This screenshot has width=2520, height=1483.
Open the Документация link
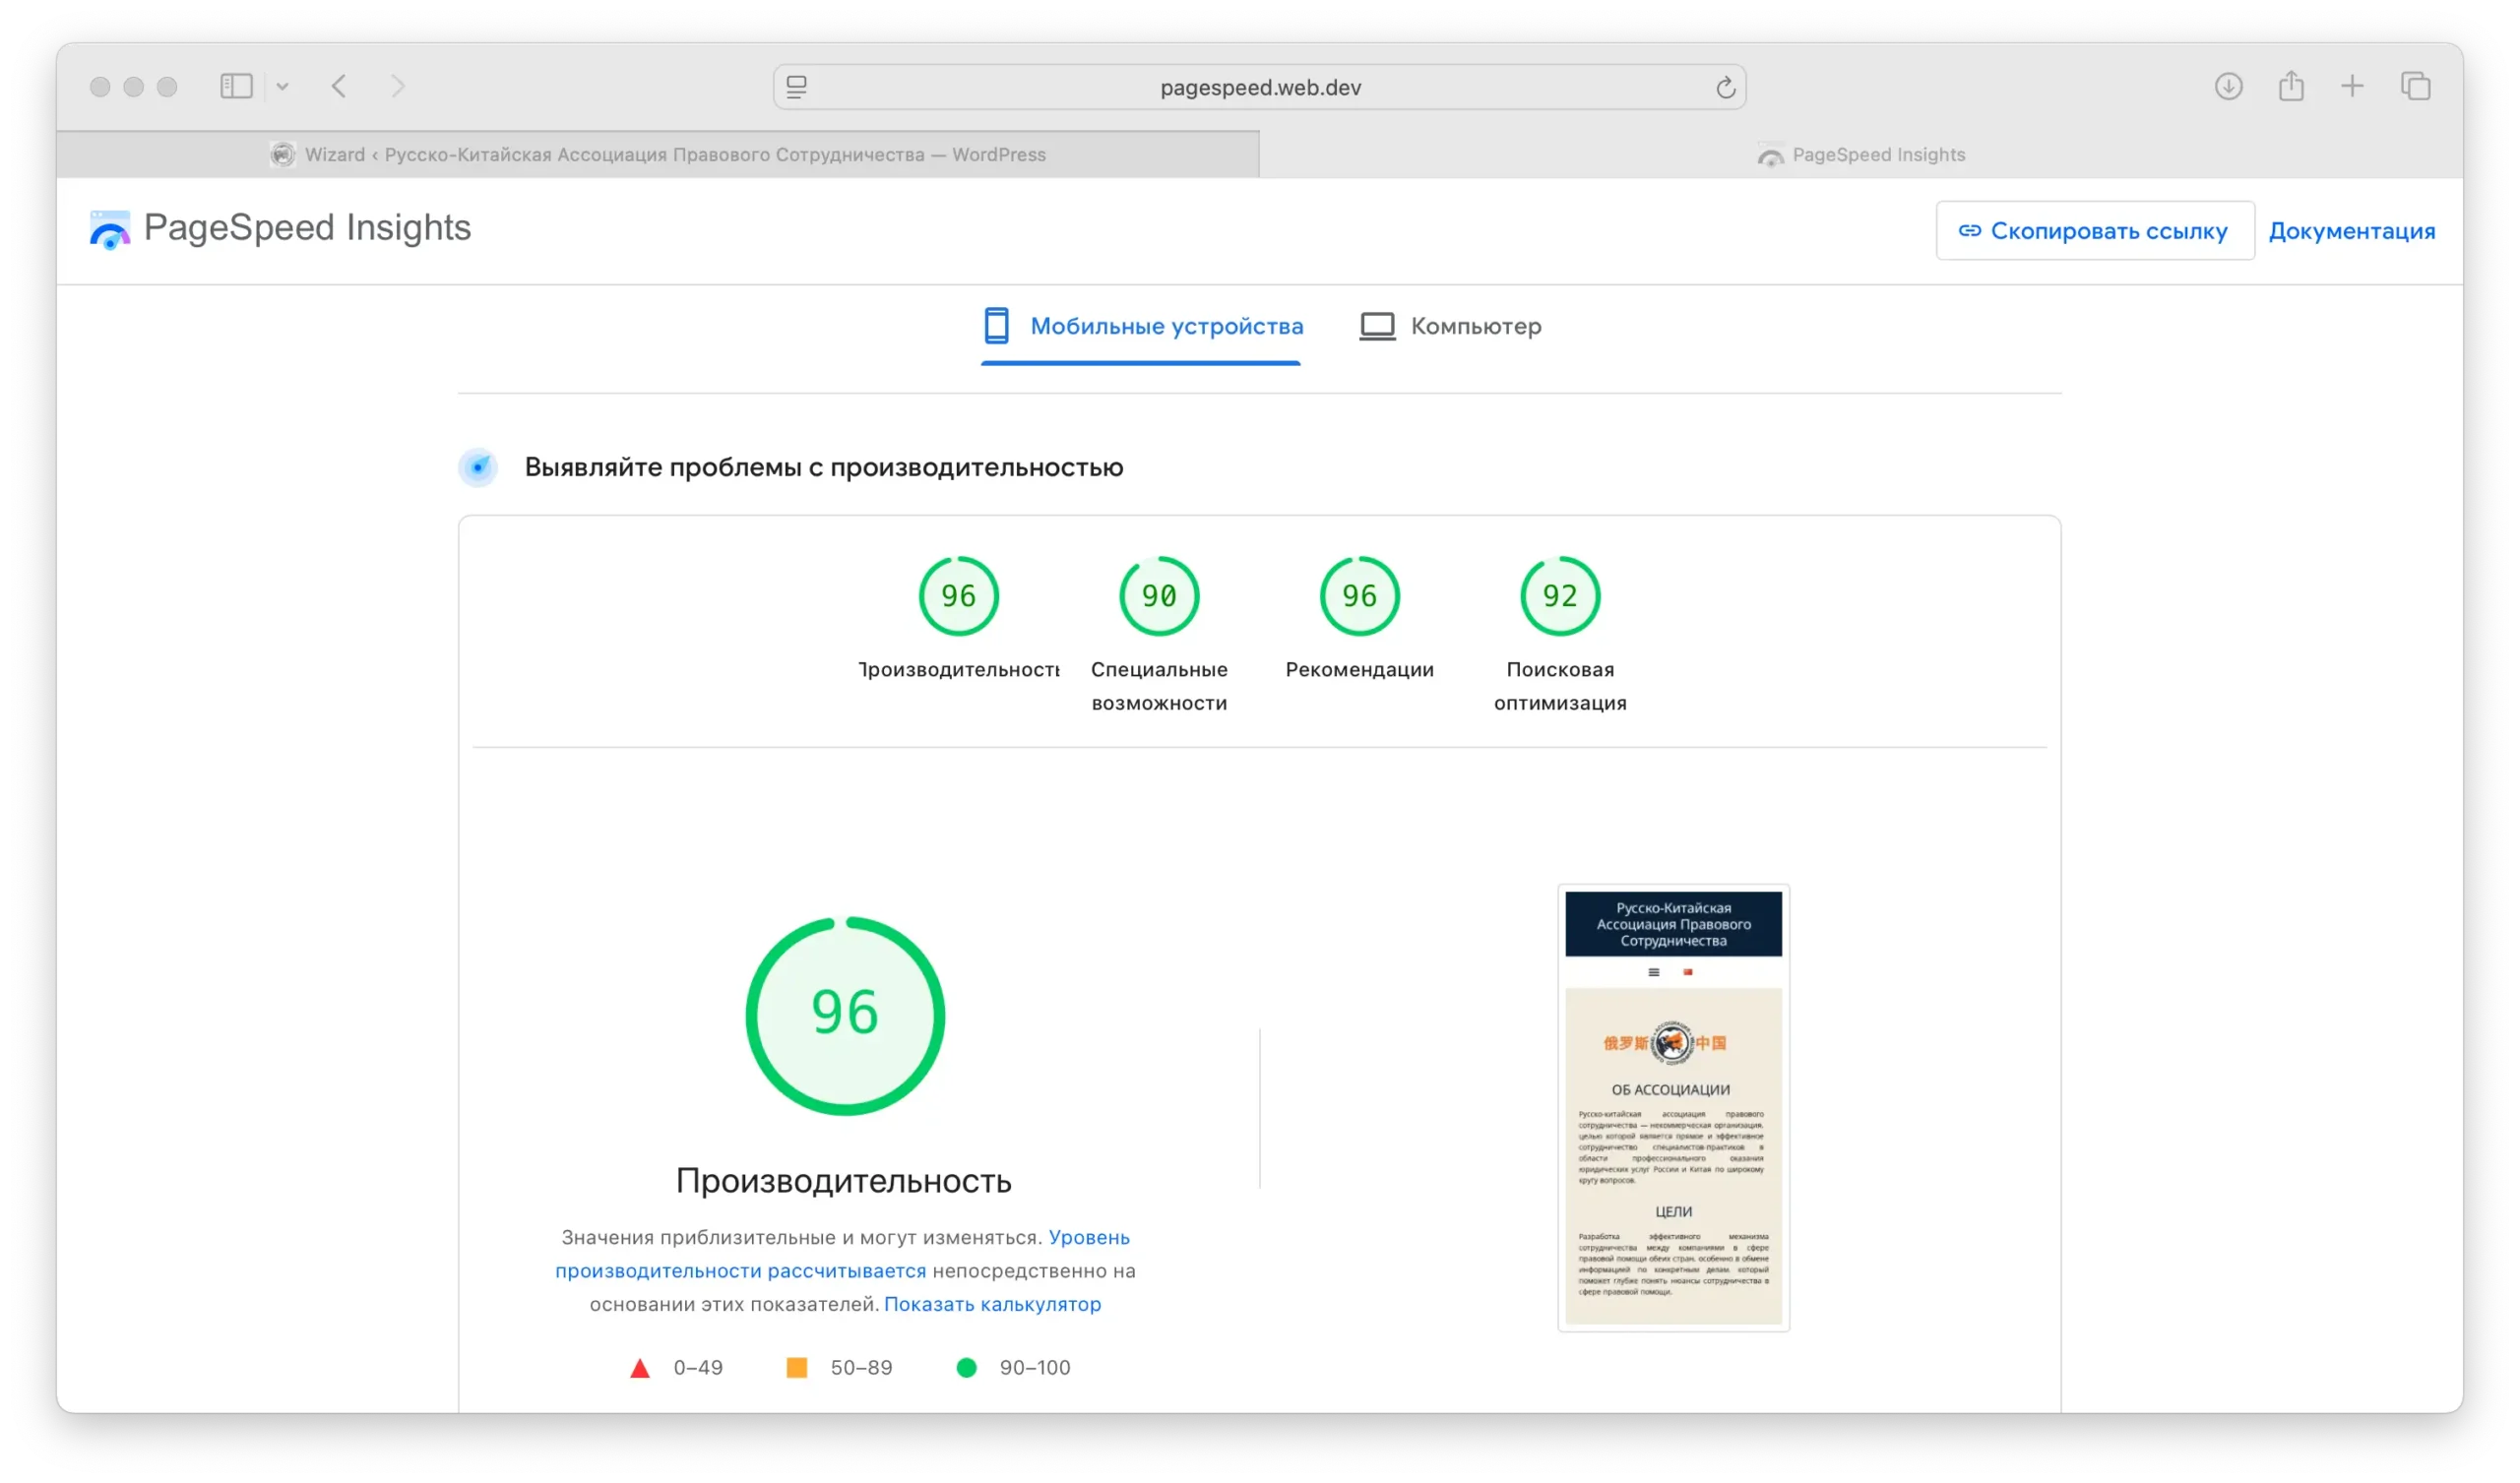click(2351, 231)
